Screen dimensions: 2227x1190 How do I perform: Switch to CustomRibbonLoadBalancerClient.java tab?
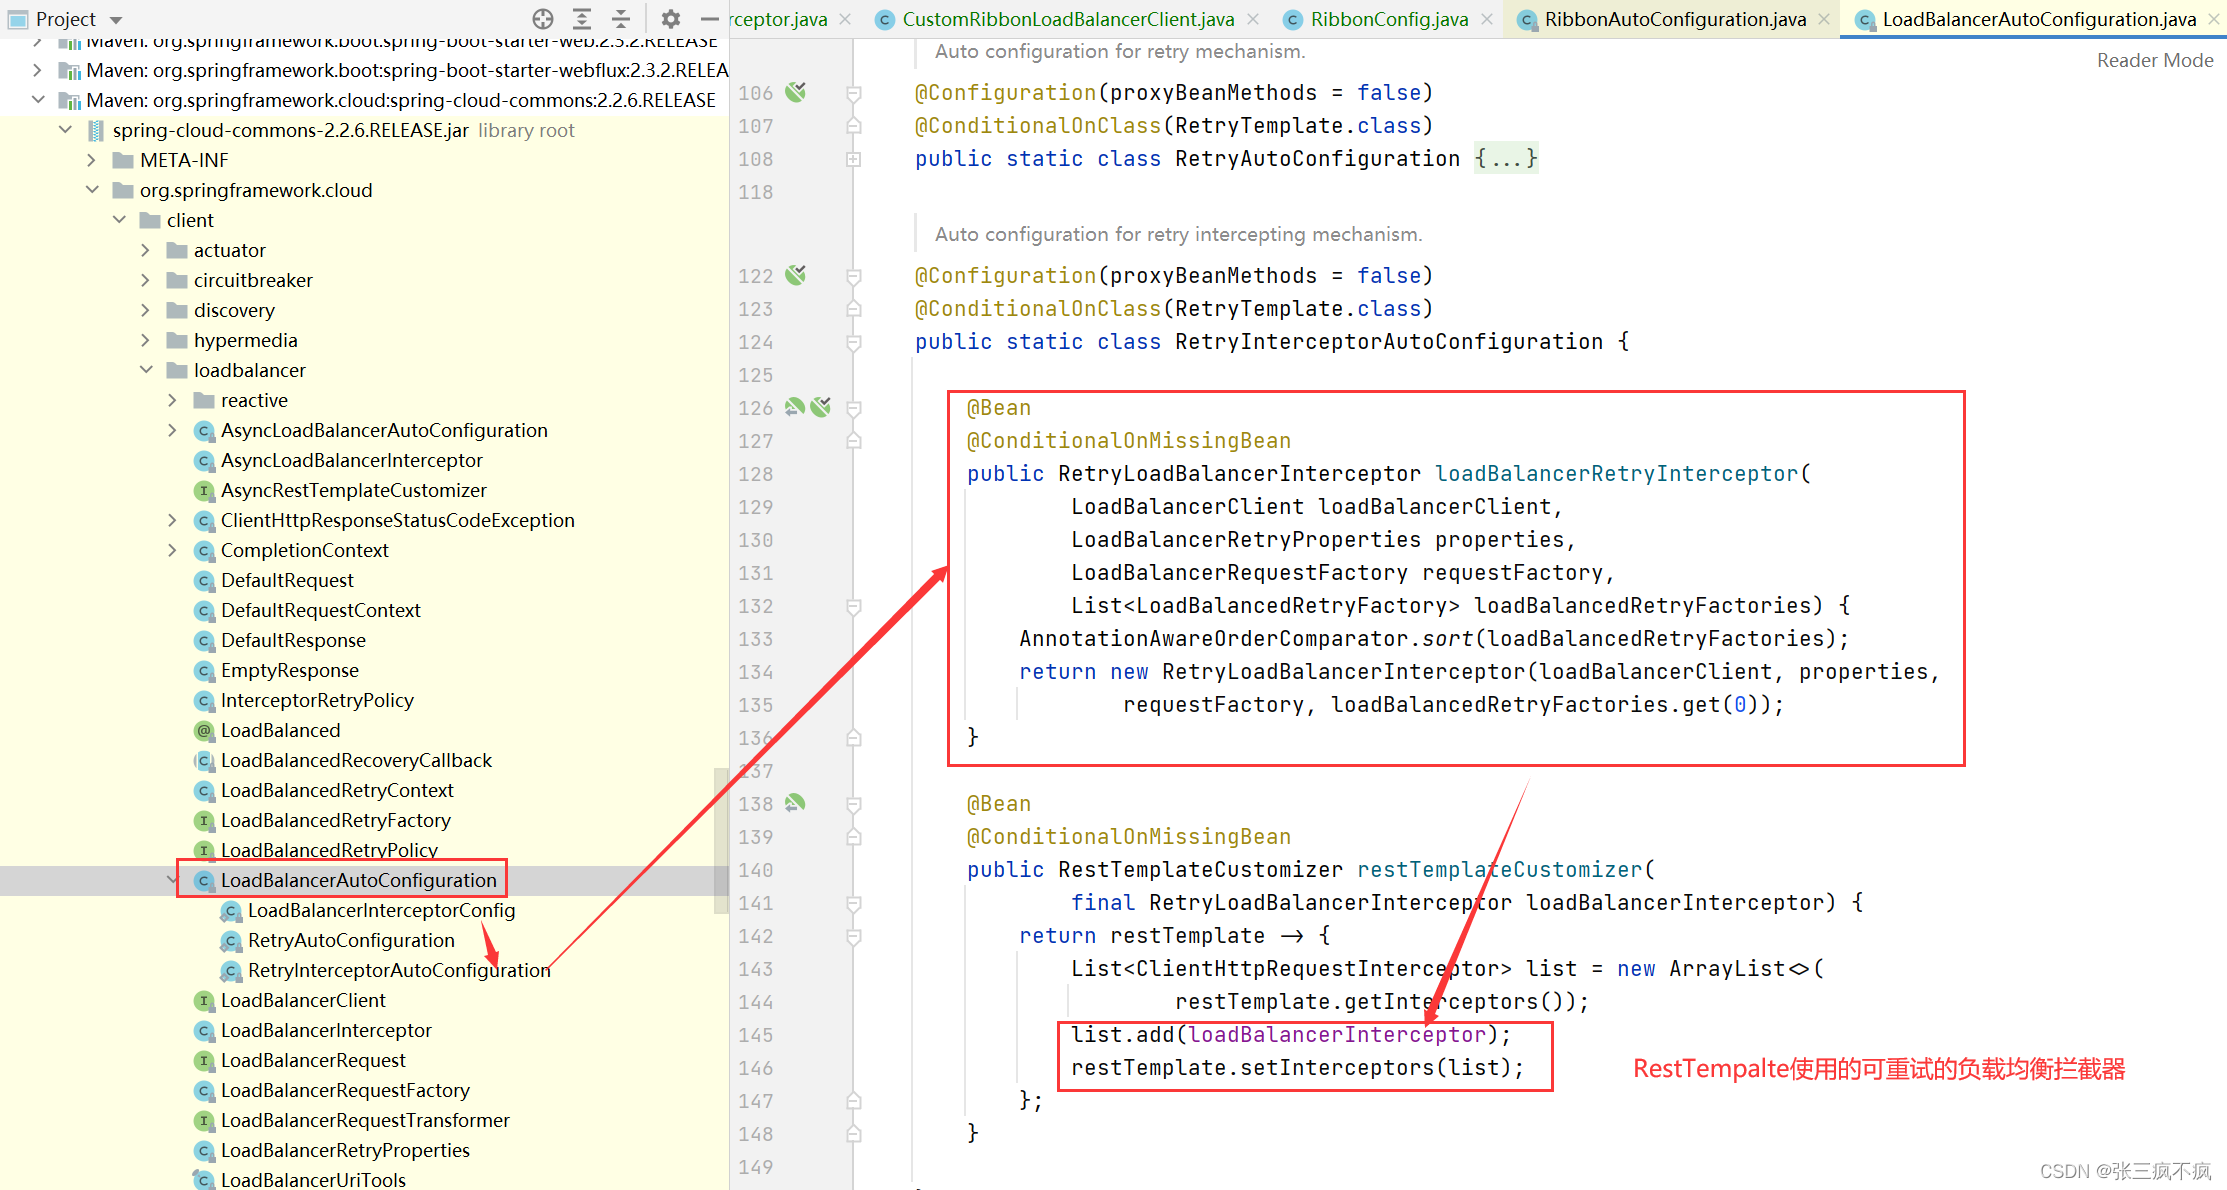click(1067, 19)
